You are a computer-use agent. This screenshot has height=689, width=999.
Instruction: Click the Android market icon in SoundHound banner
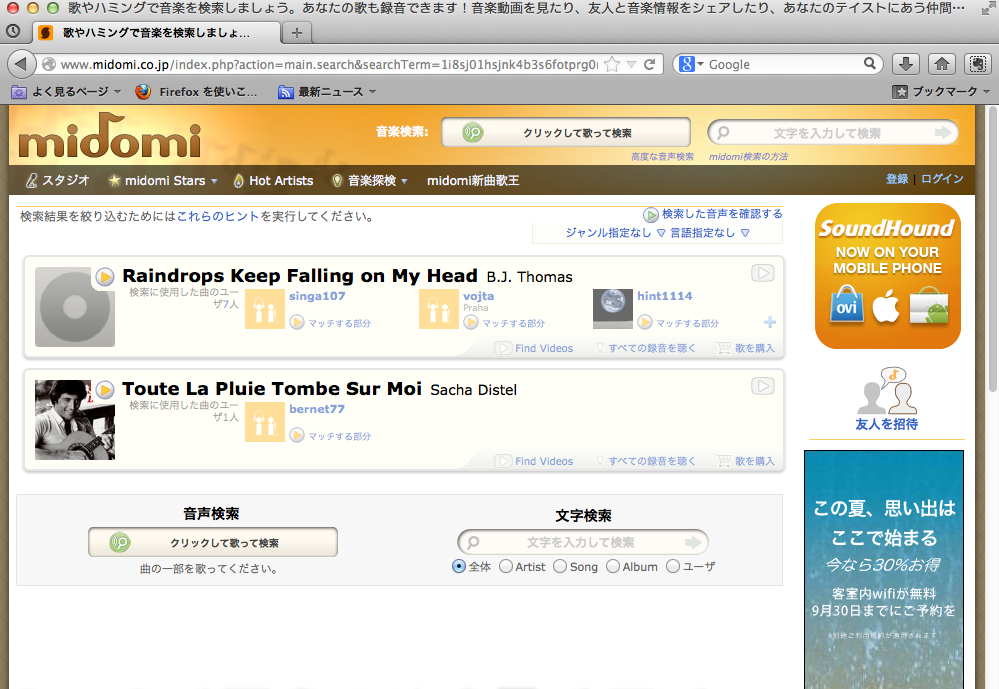929,305
